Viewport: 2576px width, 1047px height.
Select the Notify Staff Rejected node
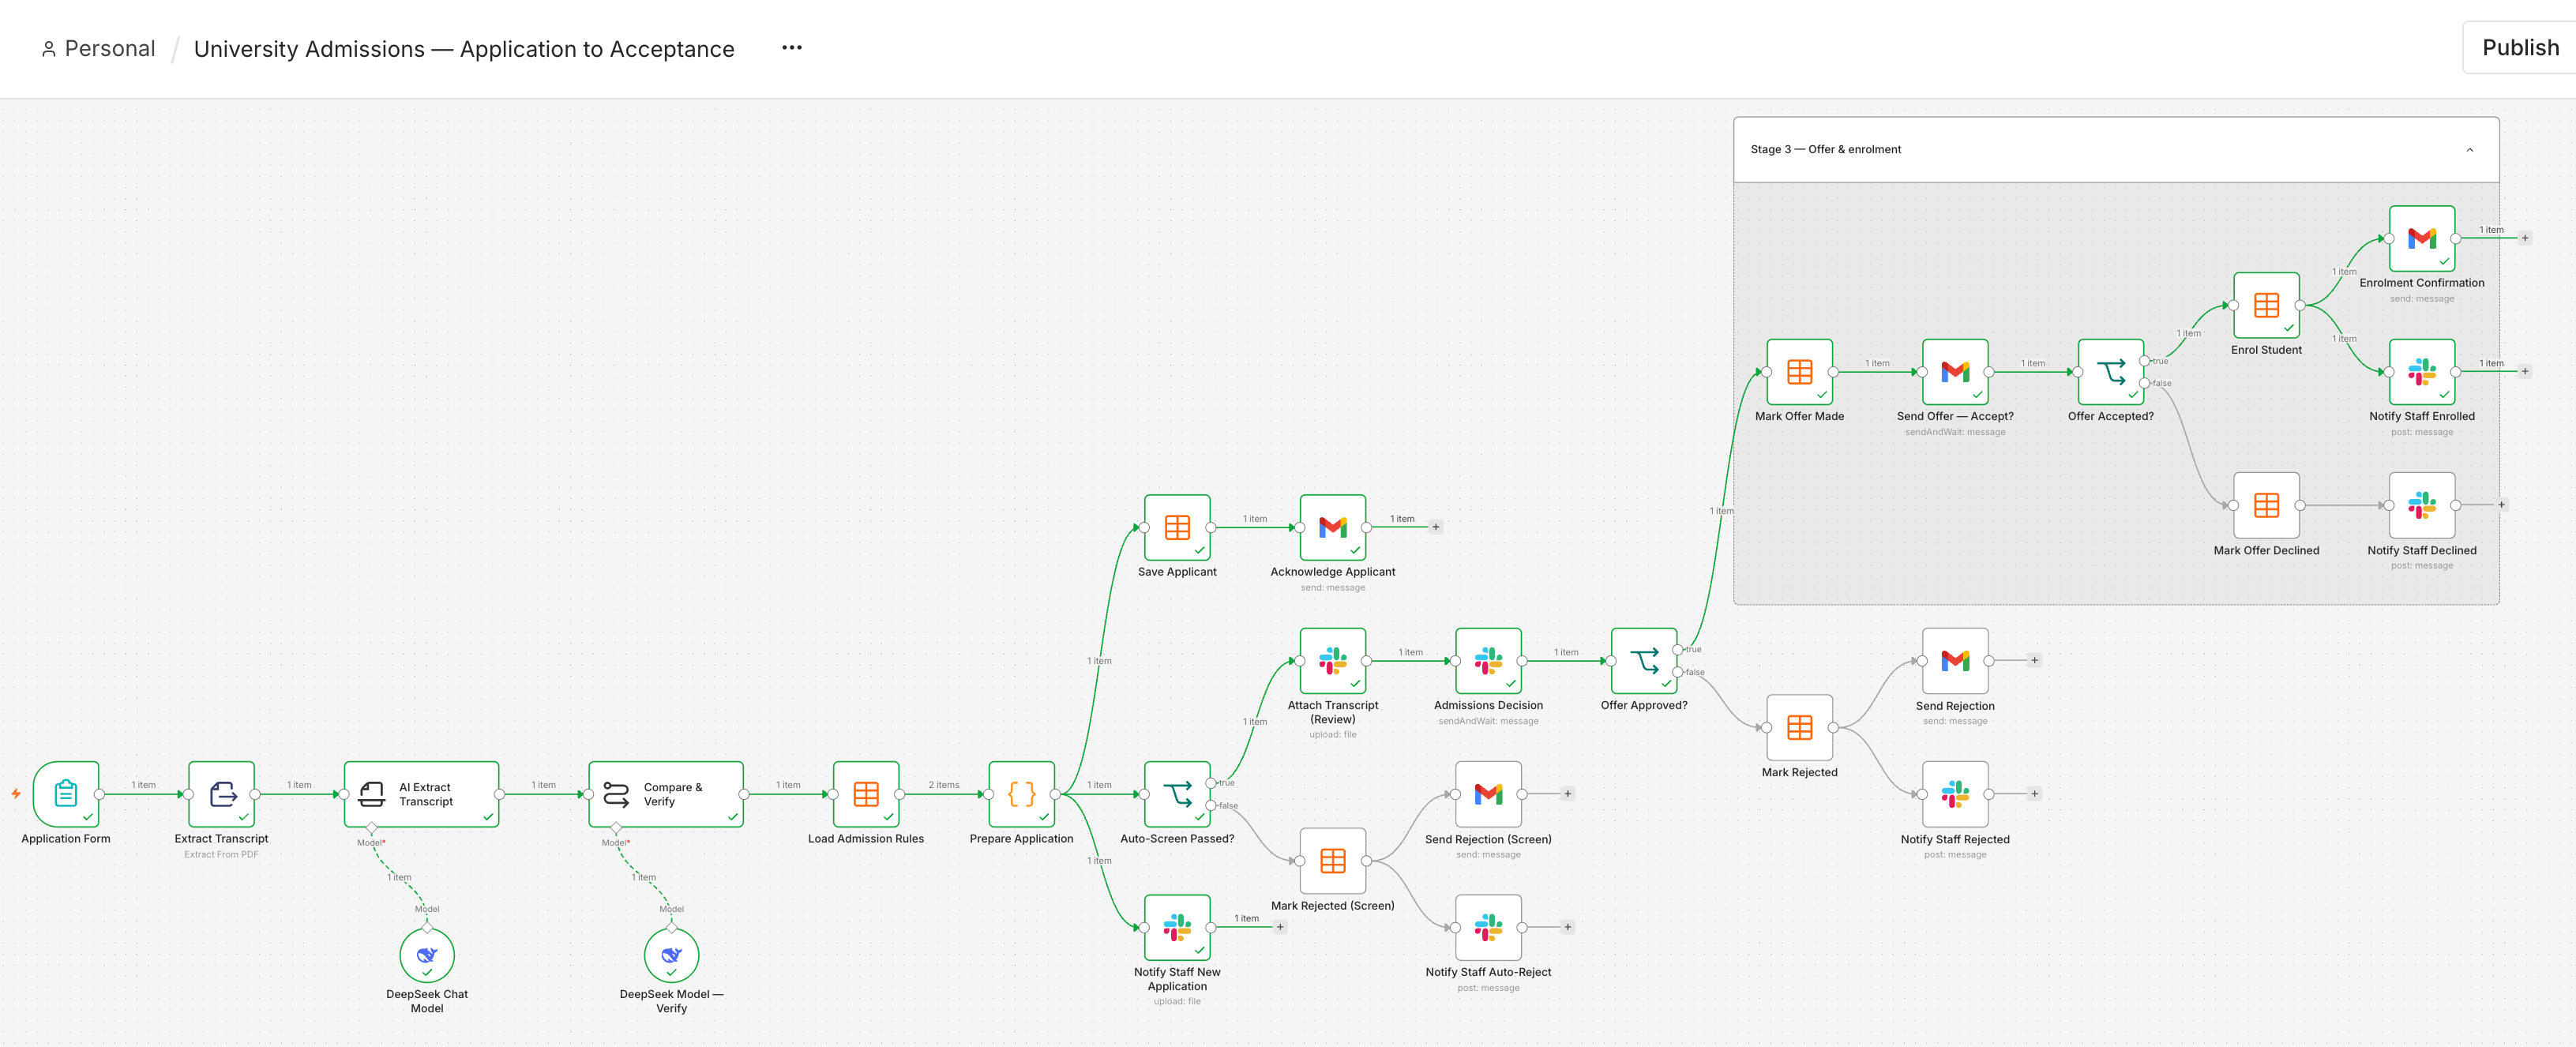pos(1955,794)
